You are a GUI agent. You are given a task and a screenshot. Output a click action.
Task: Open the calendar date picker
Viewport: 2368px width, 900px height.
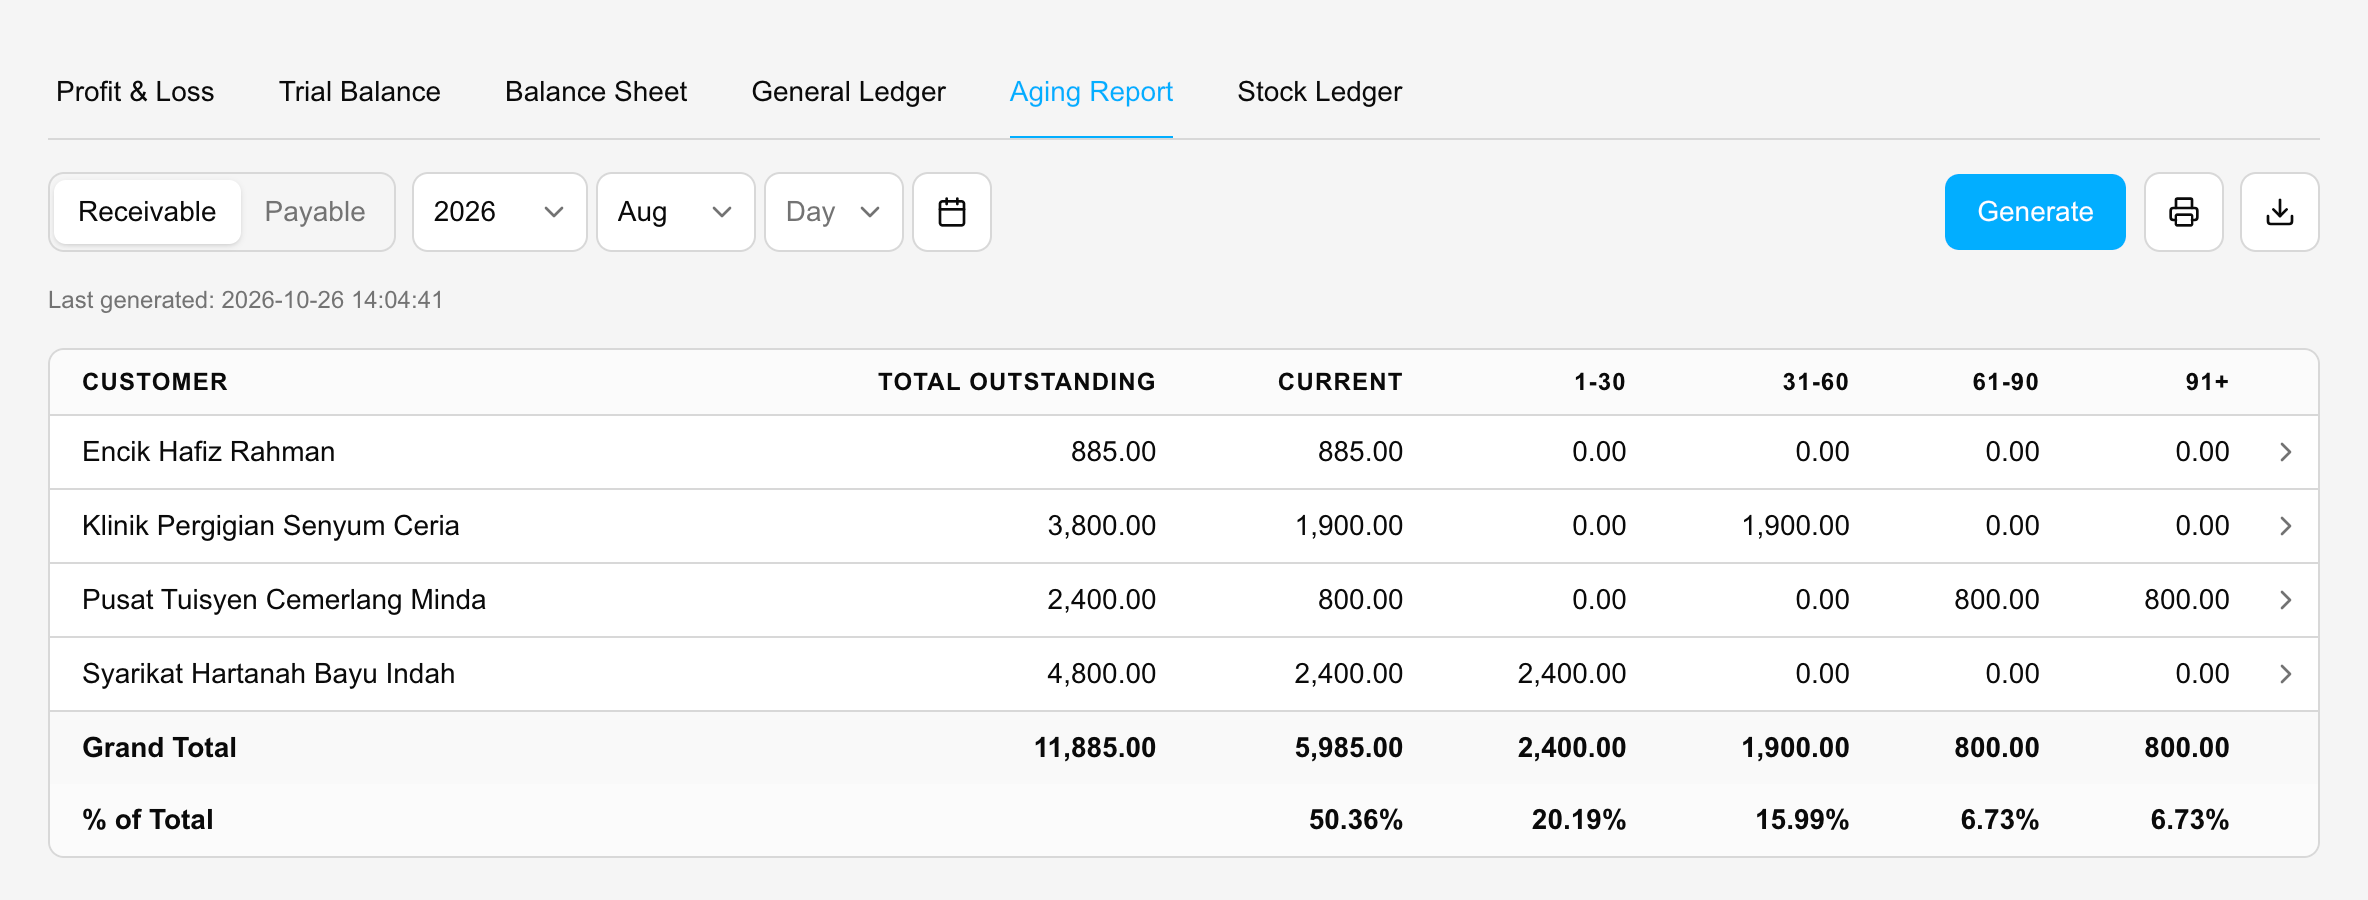[951, 212]
